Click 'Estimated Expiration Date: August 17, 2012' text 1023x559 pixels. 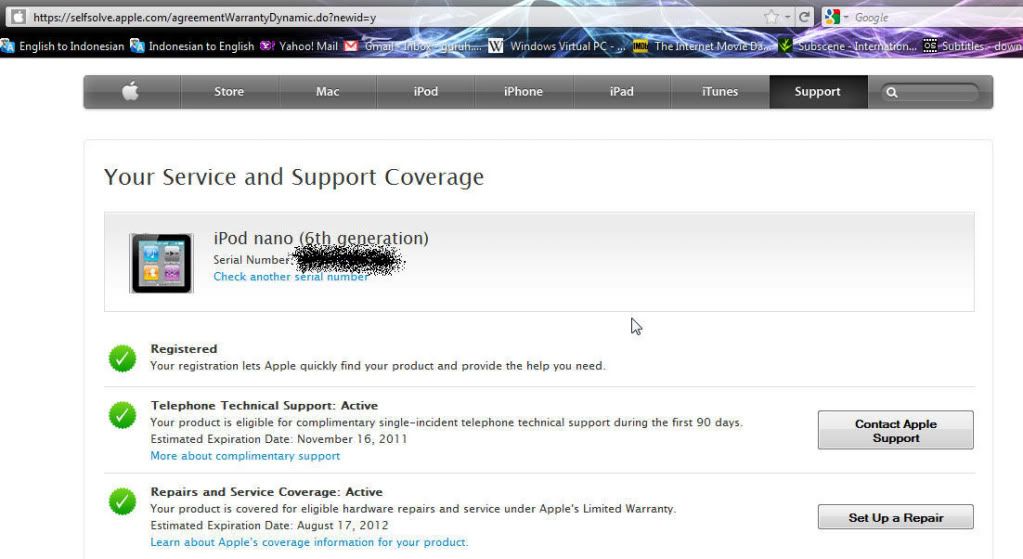(269, 525)
